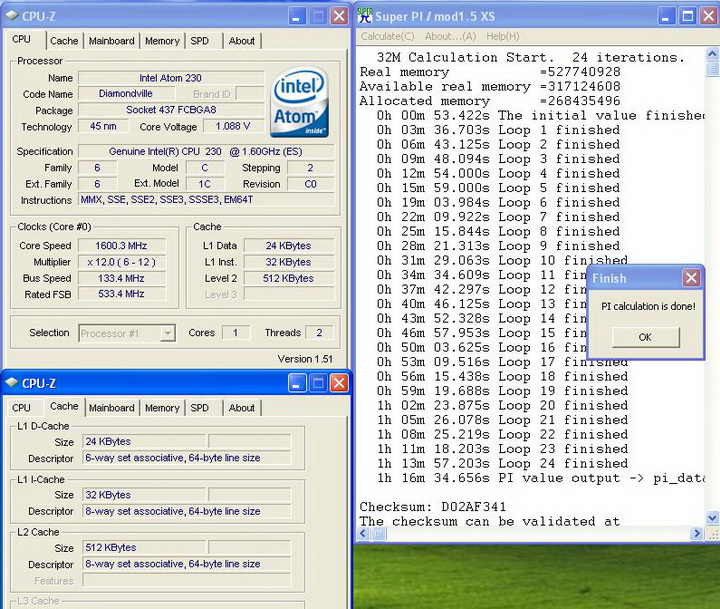Screen dimensions: 720x609
Task: Click the Checksum: D02AF341 line
Action: (x=433, y=507)
